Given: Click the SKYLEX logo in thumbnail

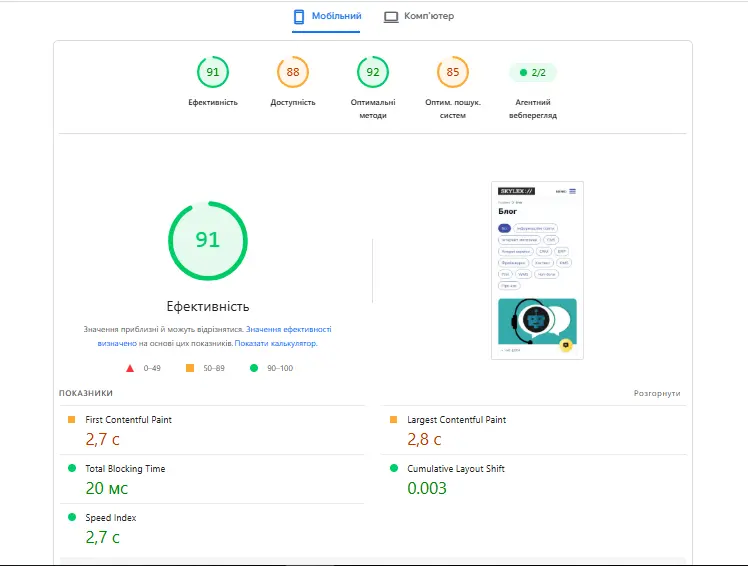Looking at the screenshot, I should (516, 191).
